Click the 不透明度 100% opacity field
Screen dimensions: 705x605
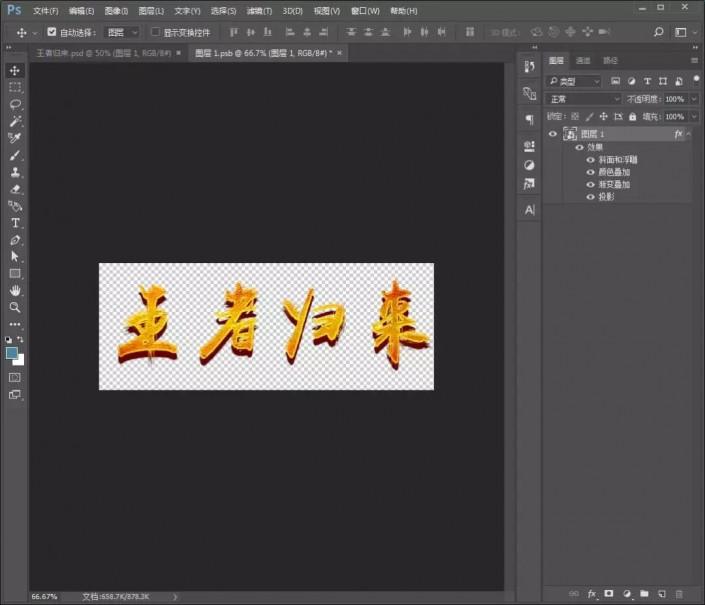pyautogui.click(x=674, y=99)
